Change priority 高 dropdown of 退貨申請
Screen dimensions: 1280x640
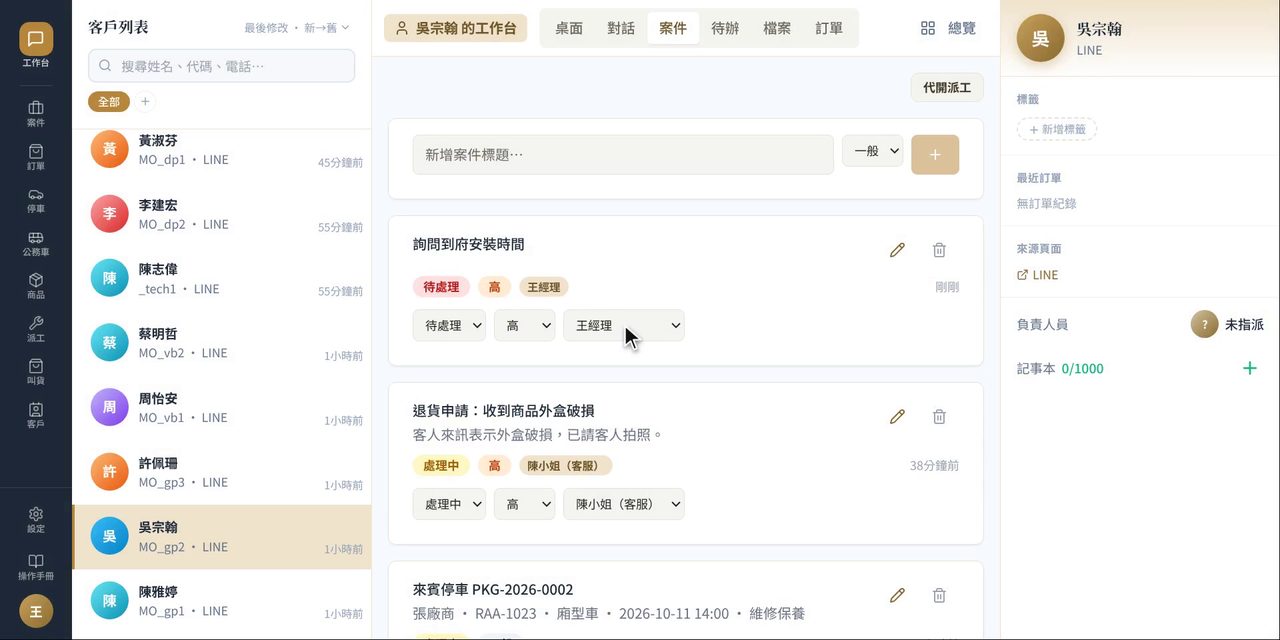524,504
